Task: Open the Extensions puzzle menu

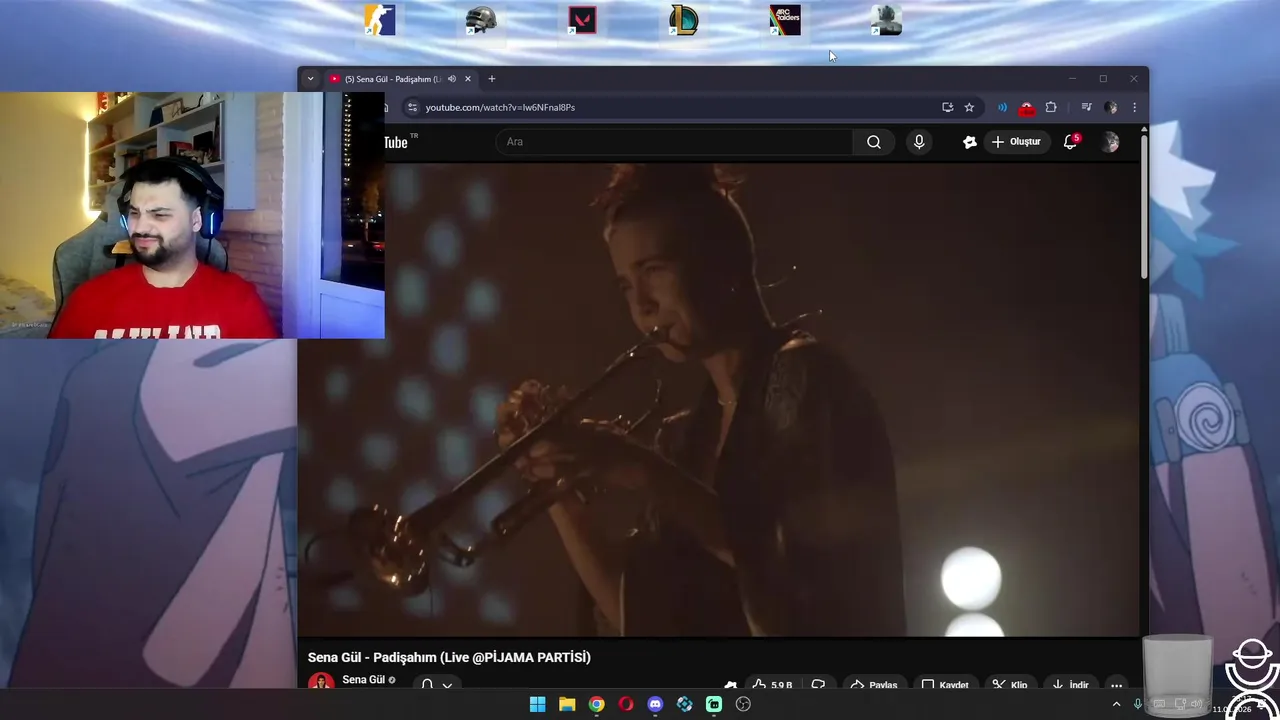Action: (x=1051, y=107)
